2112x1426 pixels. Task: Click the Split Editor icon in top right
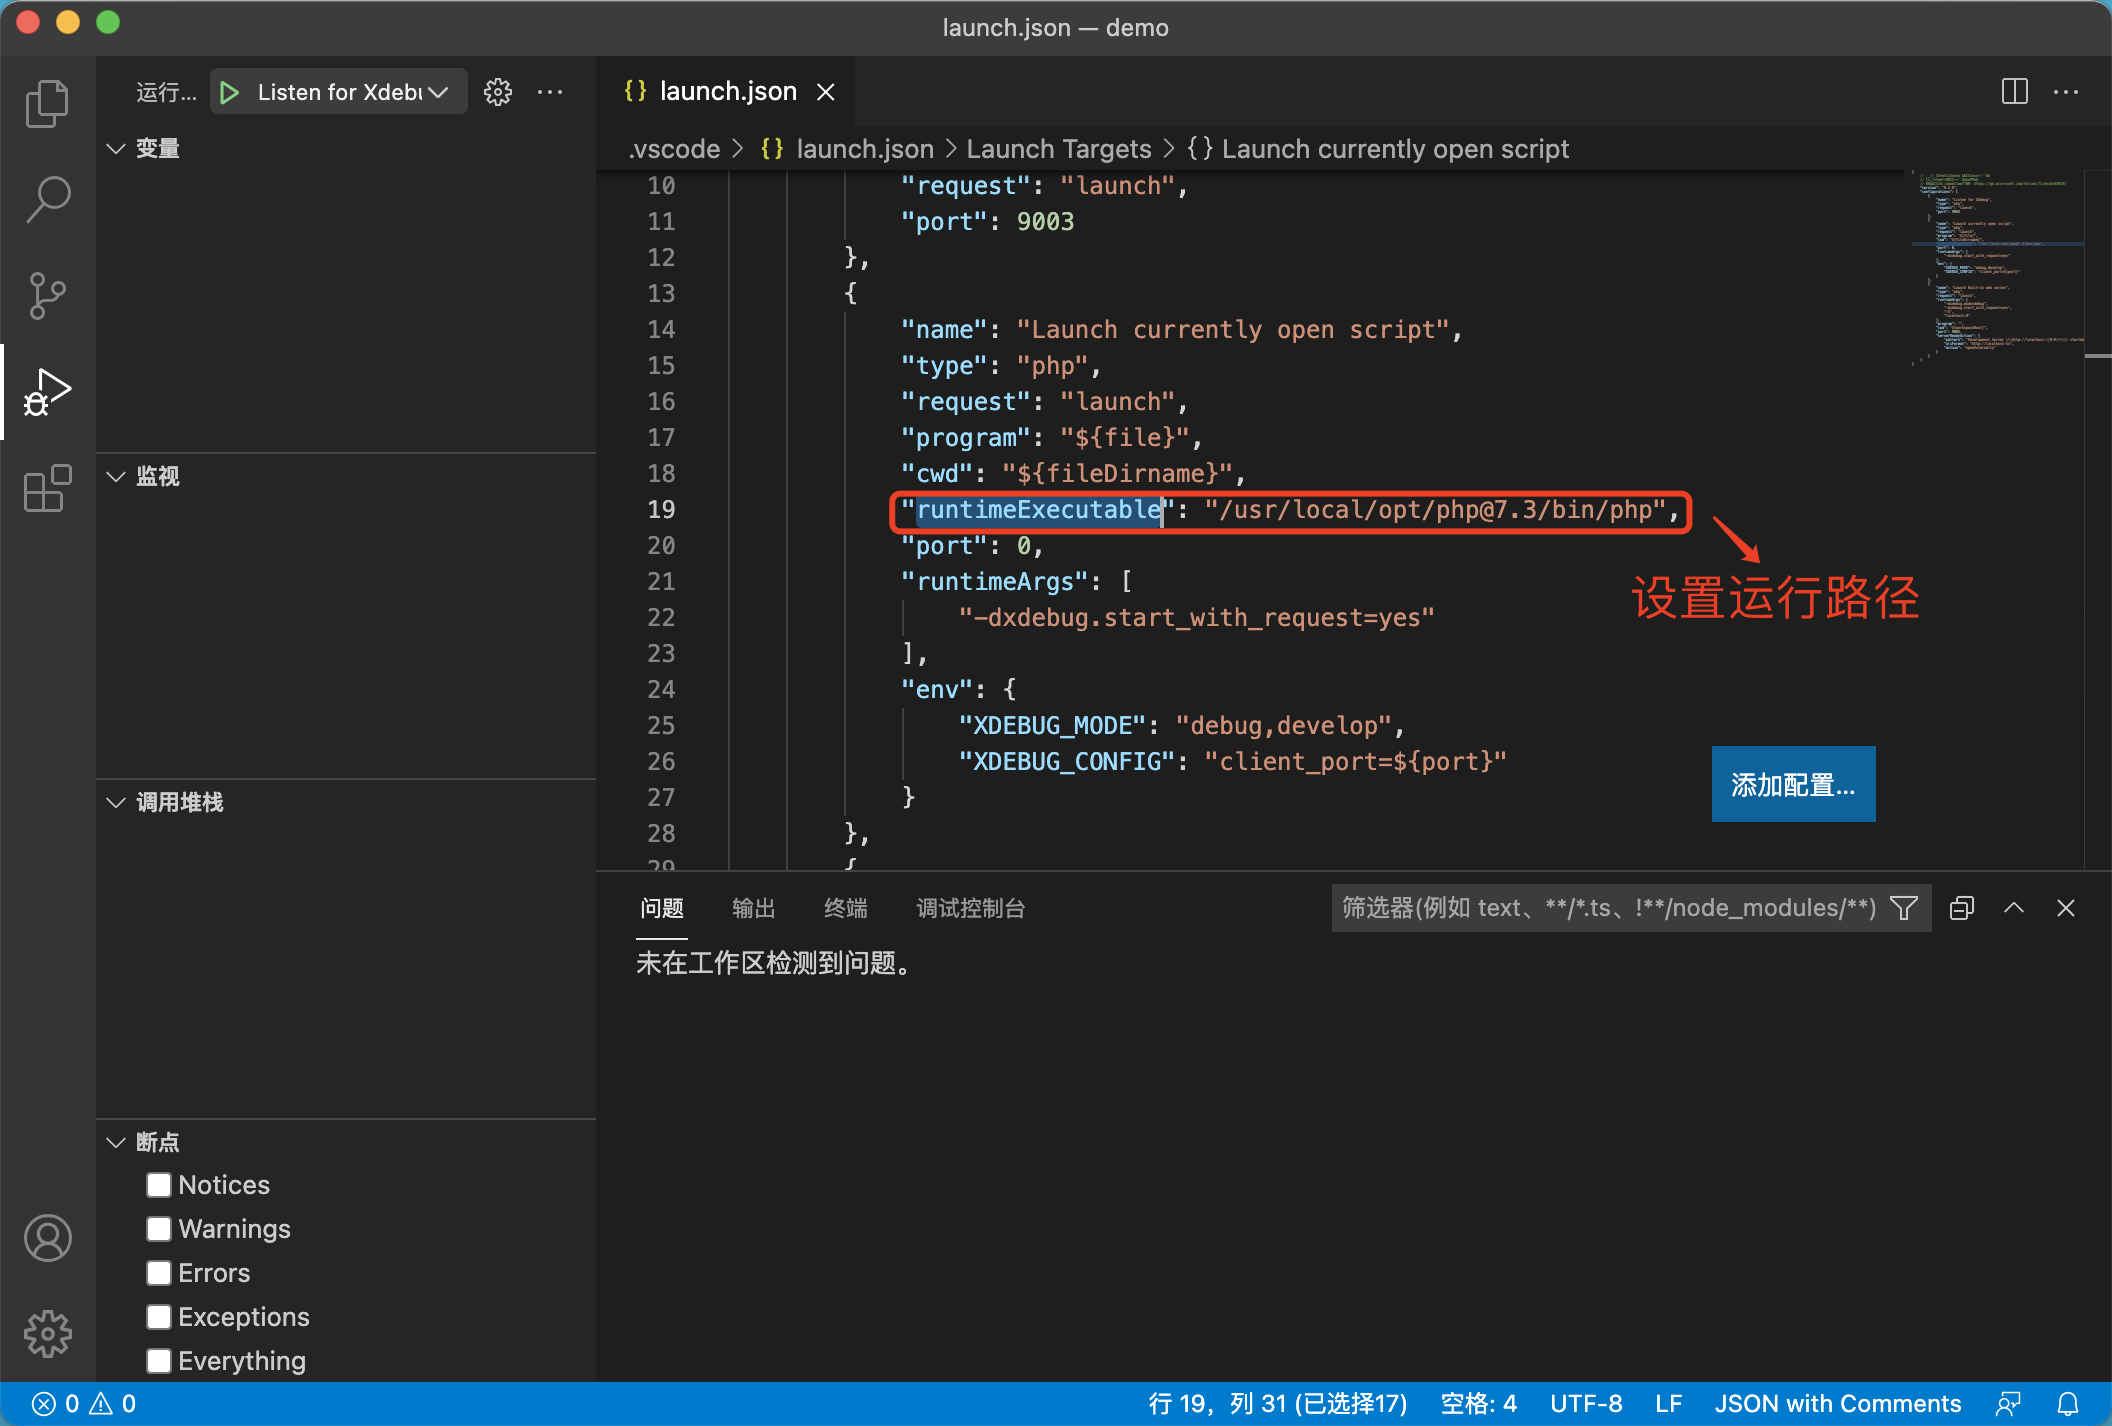2013,91
